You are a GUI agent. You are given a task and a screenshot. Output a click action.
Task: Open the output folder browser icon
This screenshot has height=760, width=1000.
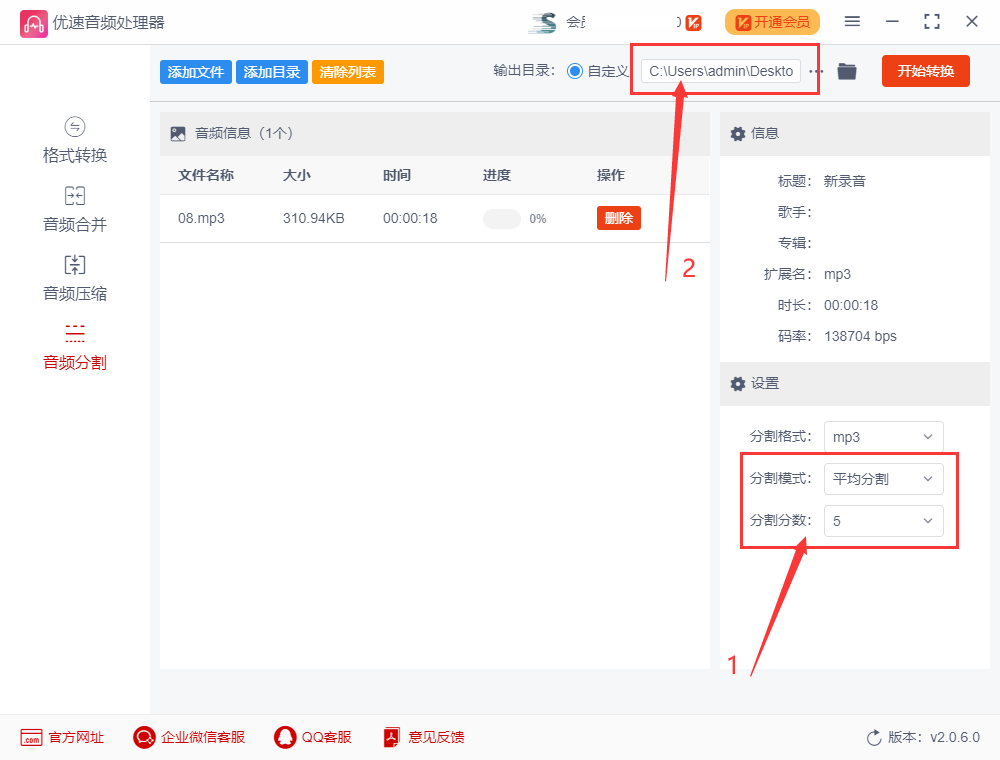[846, 71]
